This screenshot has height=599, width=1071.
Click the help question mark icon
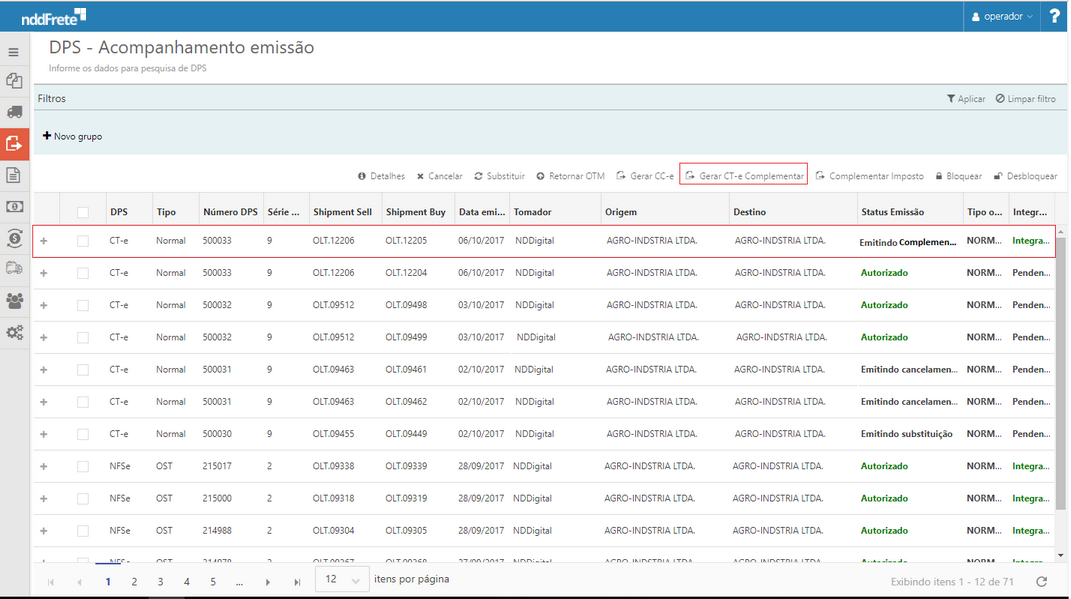click(1054, 16)
